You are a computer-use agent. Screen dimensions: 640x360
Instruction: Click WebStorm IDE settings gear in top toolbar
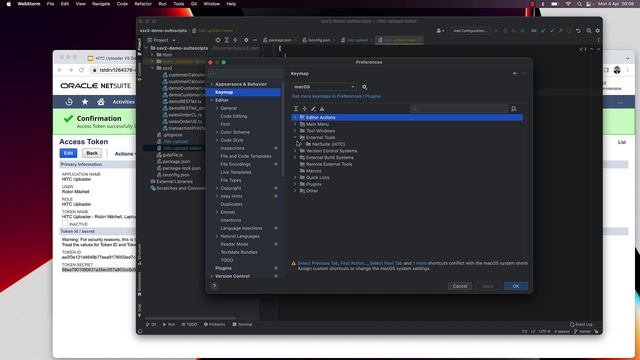tap(598, 31)
